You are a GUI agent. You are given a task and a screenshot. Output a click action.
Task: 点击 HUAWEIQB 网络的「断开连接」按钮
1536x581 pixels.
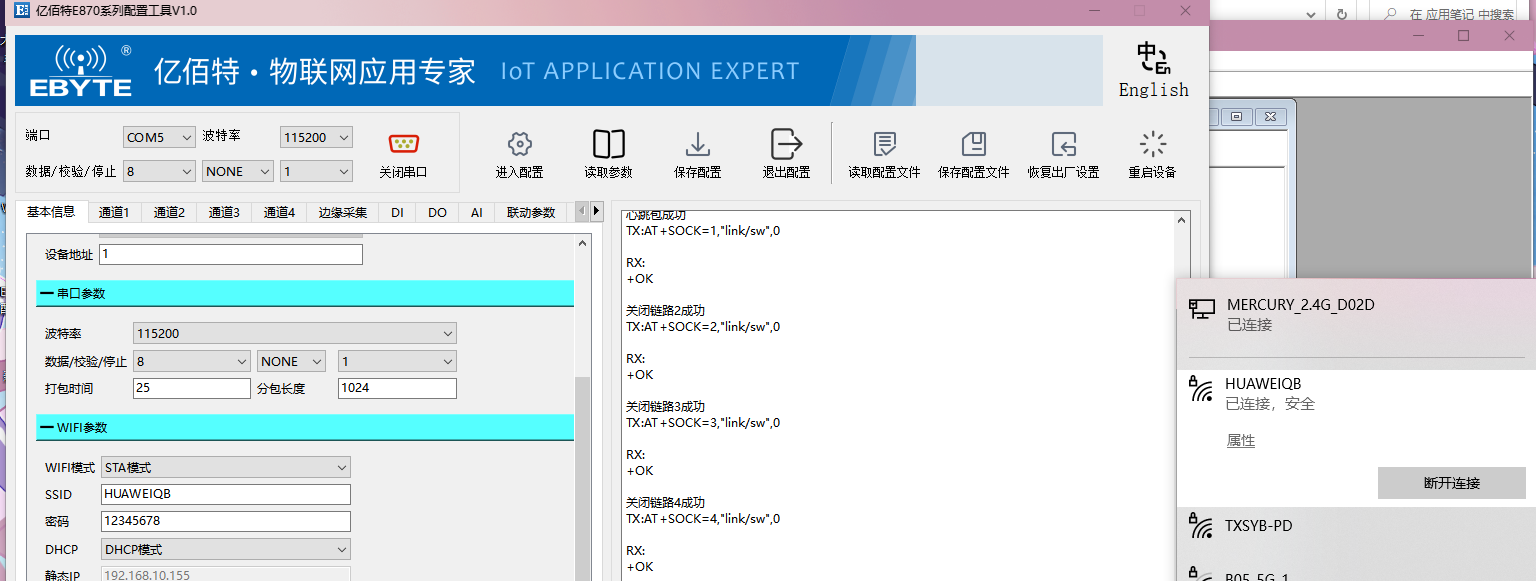1451,483
